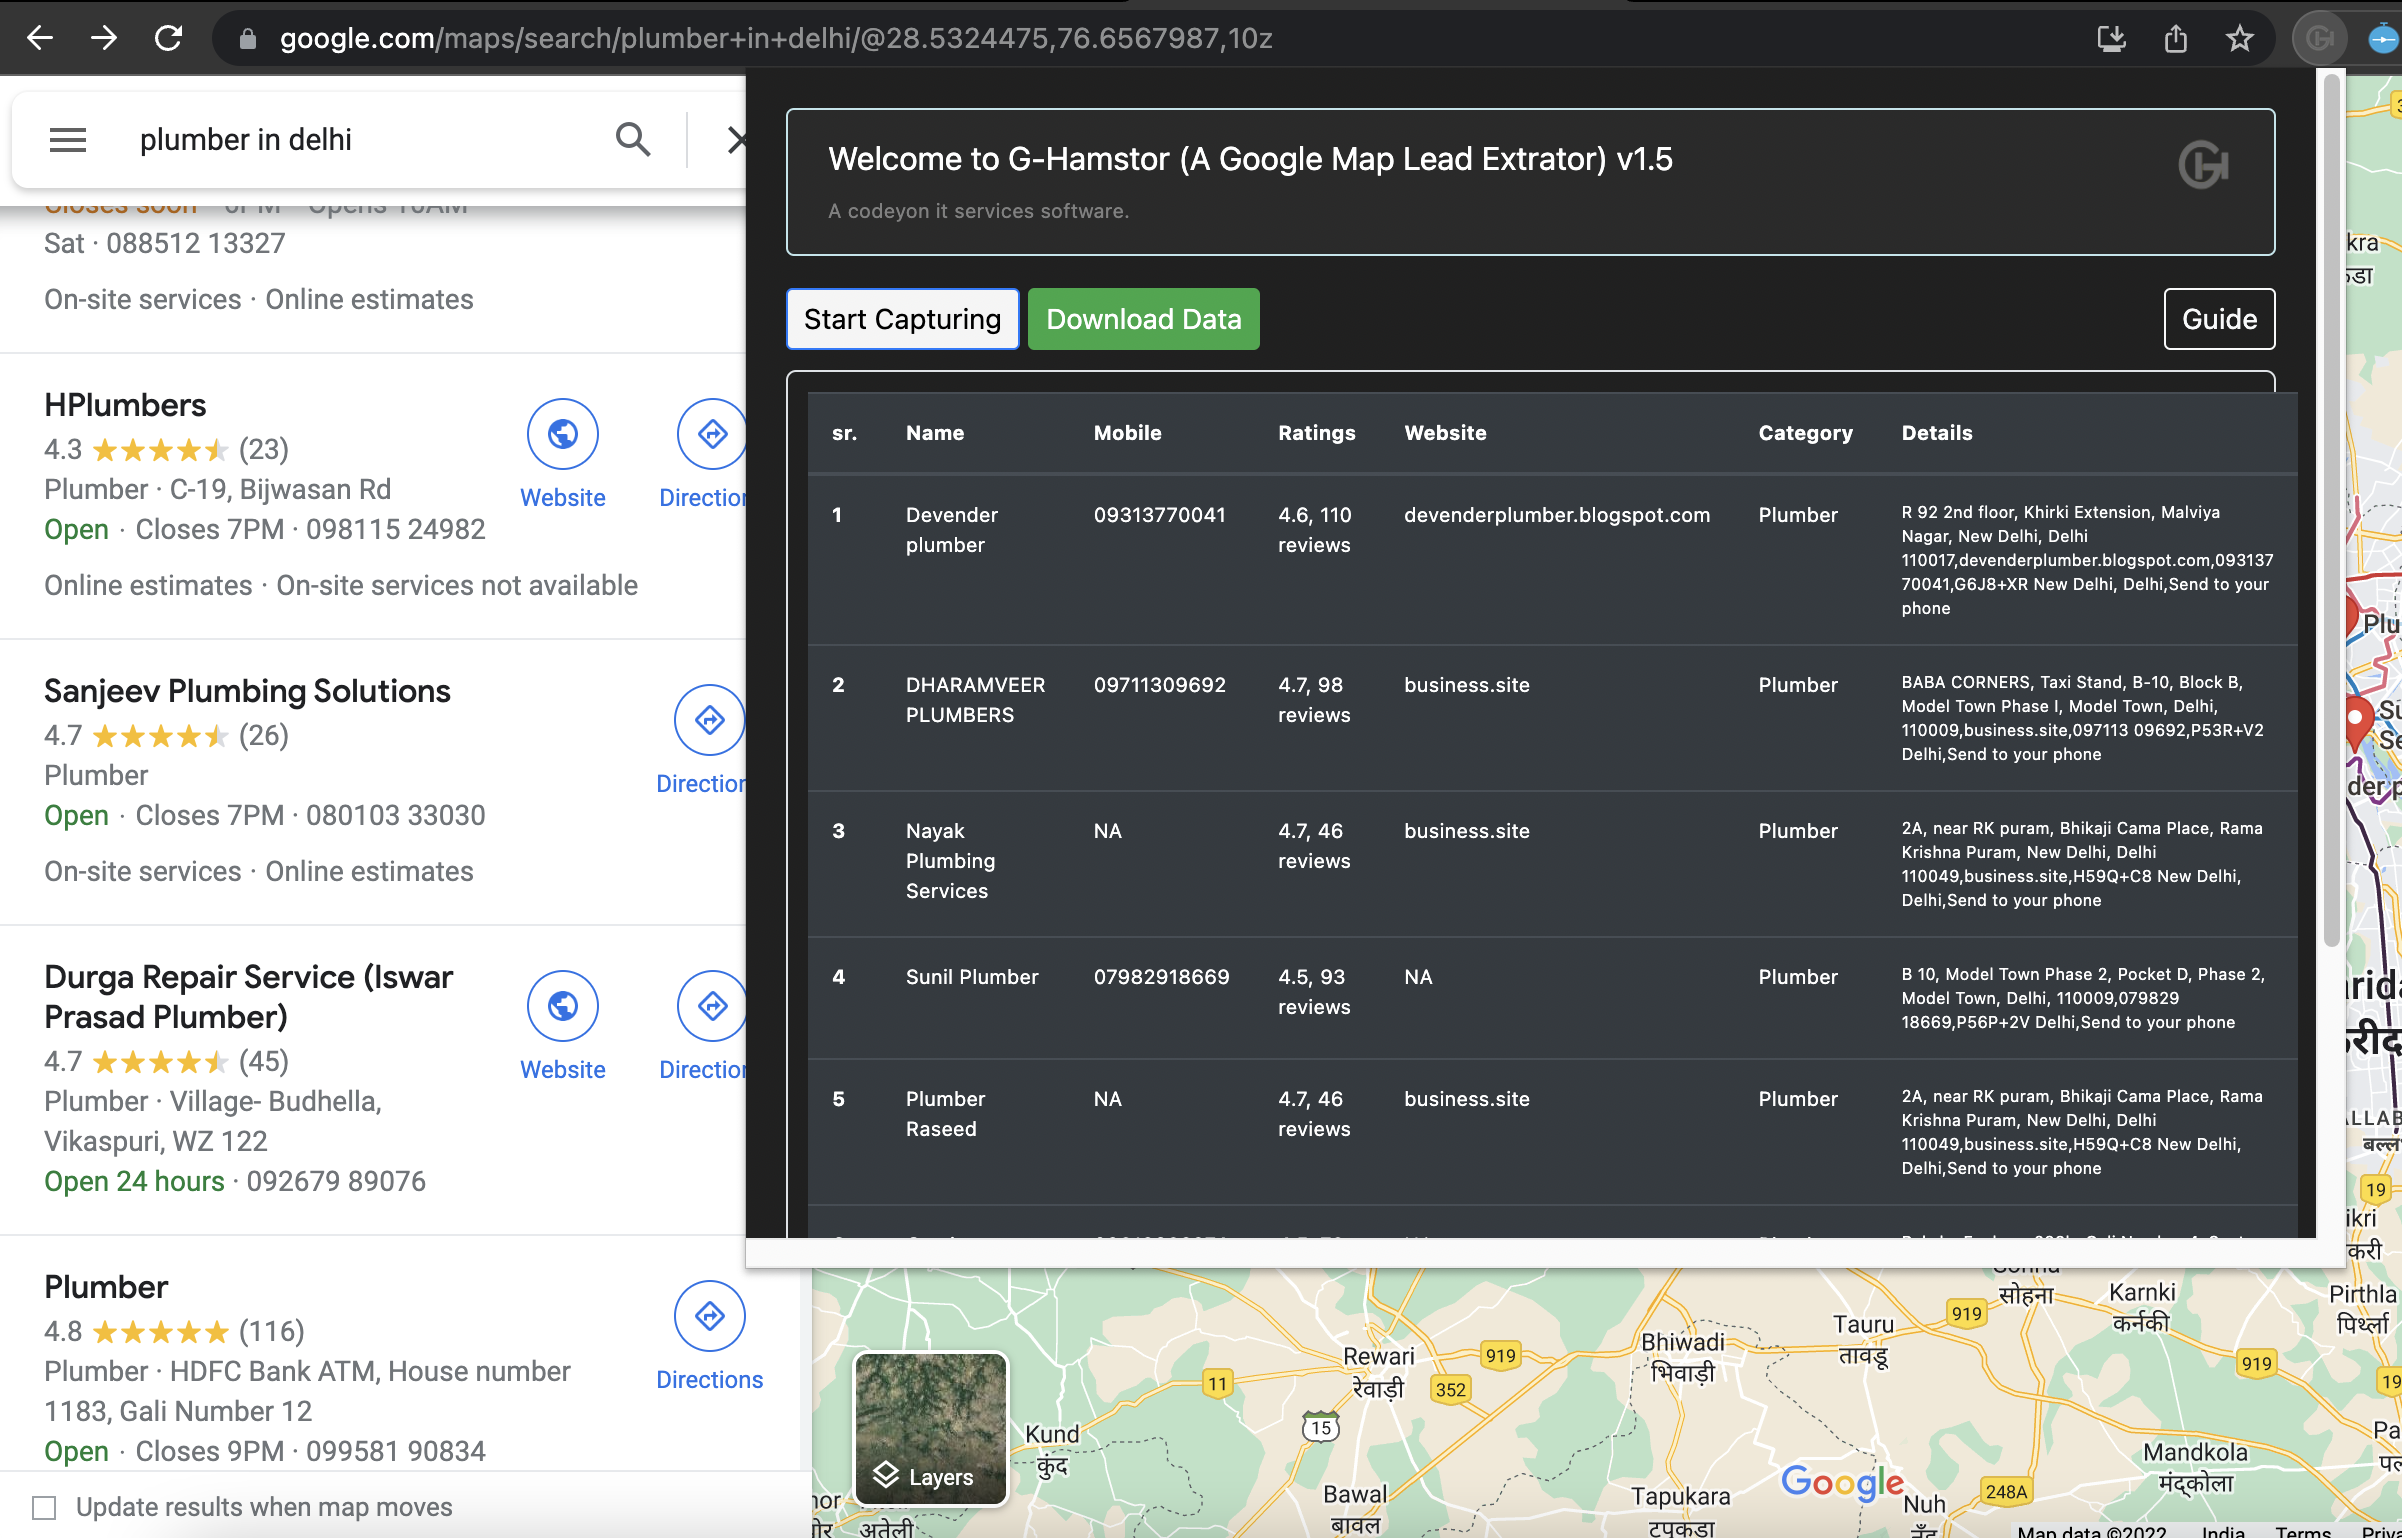Click the Terms link on map footer

tap(2302, 1530)
